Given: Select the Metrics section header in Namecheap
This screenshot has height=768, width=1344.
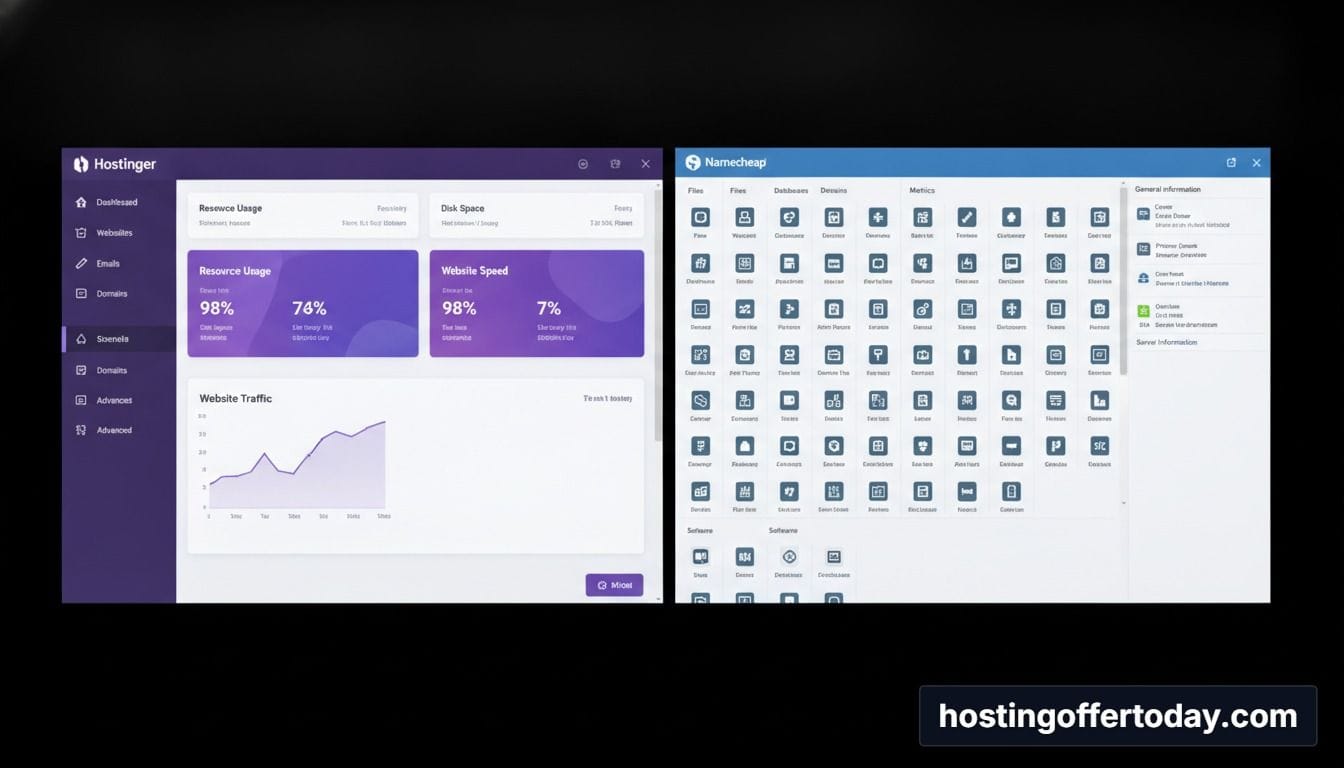Looking at the screenshot, I should click(922, 190).
